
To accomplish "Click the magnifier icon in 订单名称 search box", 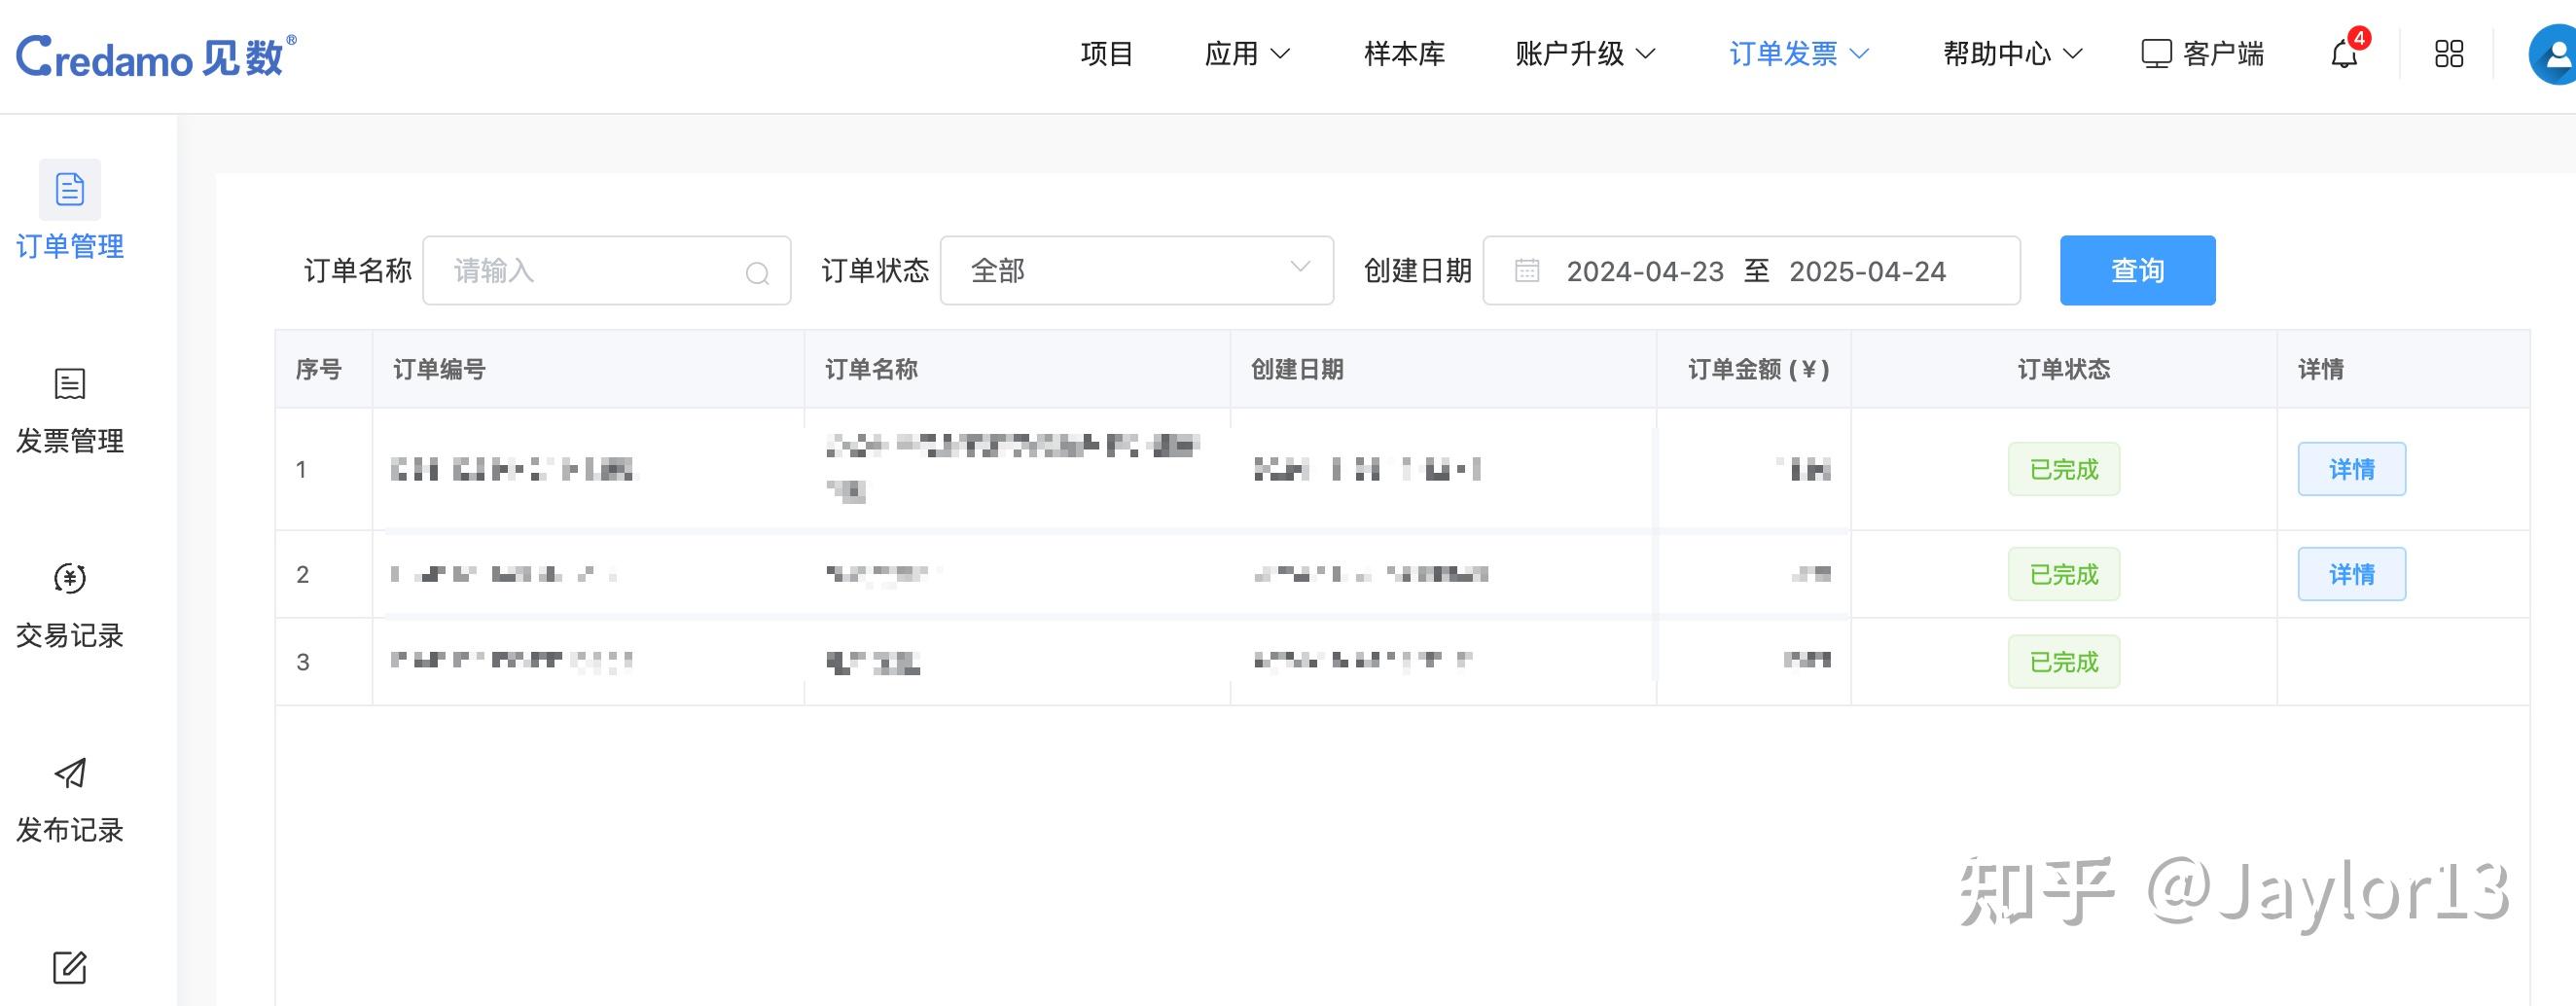I will 757,272.
